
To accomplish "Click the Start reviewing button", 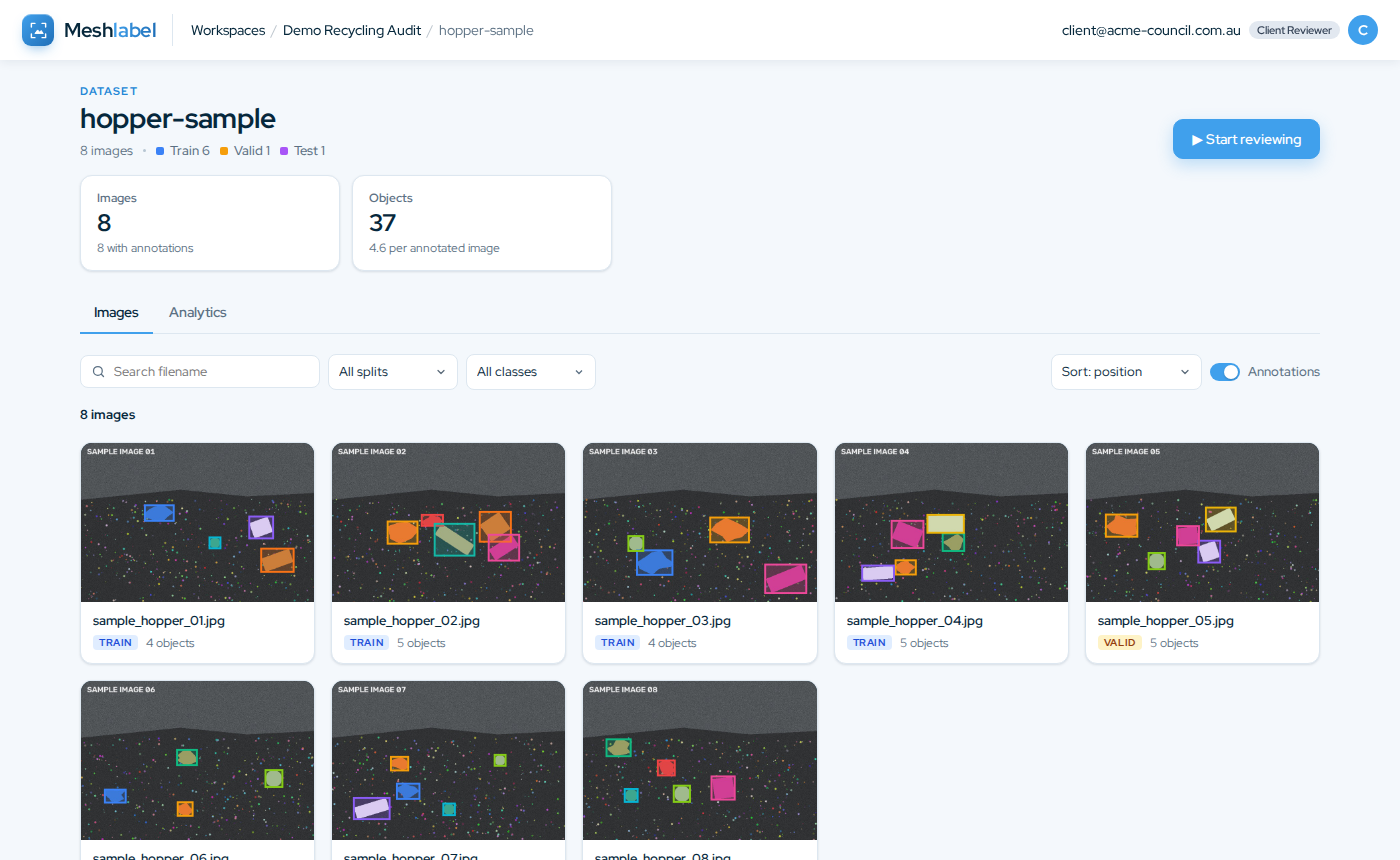I will (x=1246, y=139).
